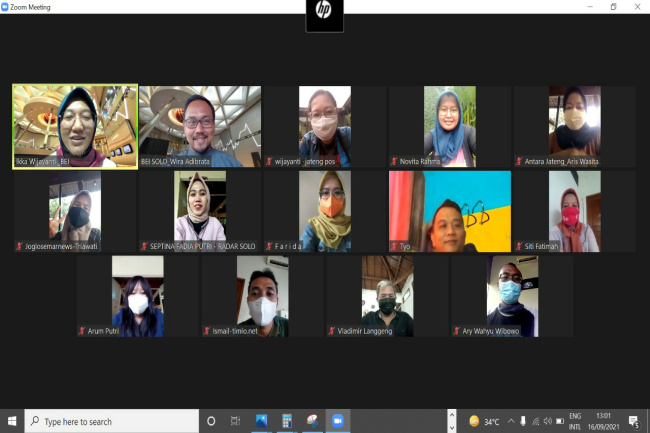Switch to Zoom app on taskbar

pos(338,421)
